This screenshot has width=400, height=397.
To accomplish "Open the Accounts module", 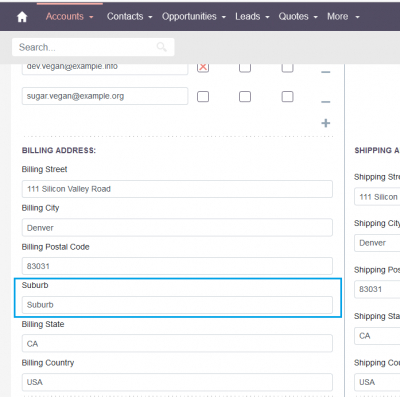I will 65,16.
